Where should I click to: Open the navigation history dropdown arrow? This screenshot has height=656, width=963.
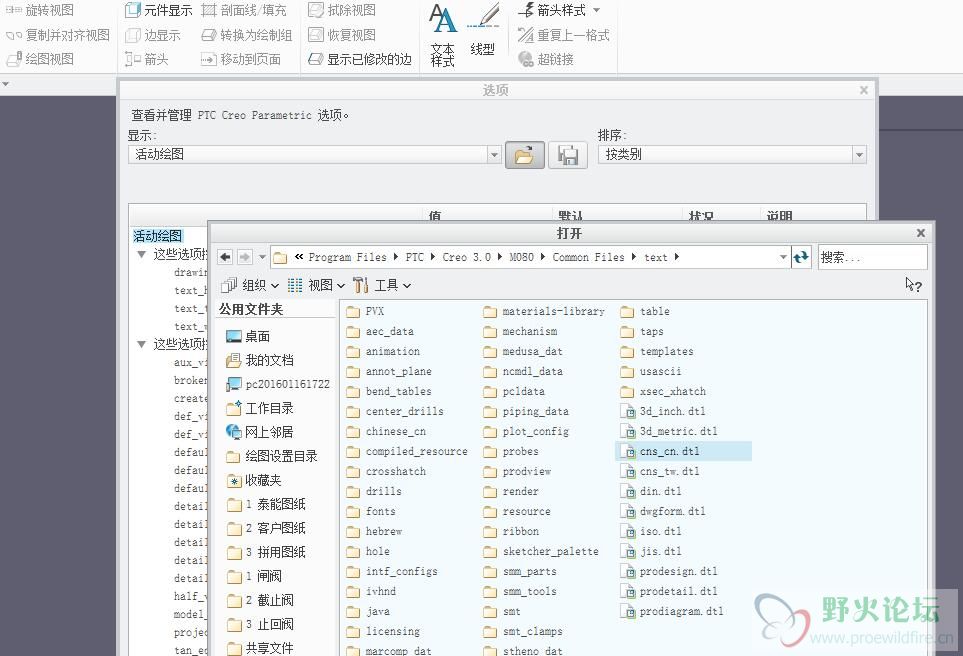pos(262,257)
